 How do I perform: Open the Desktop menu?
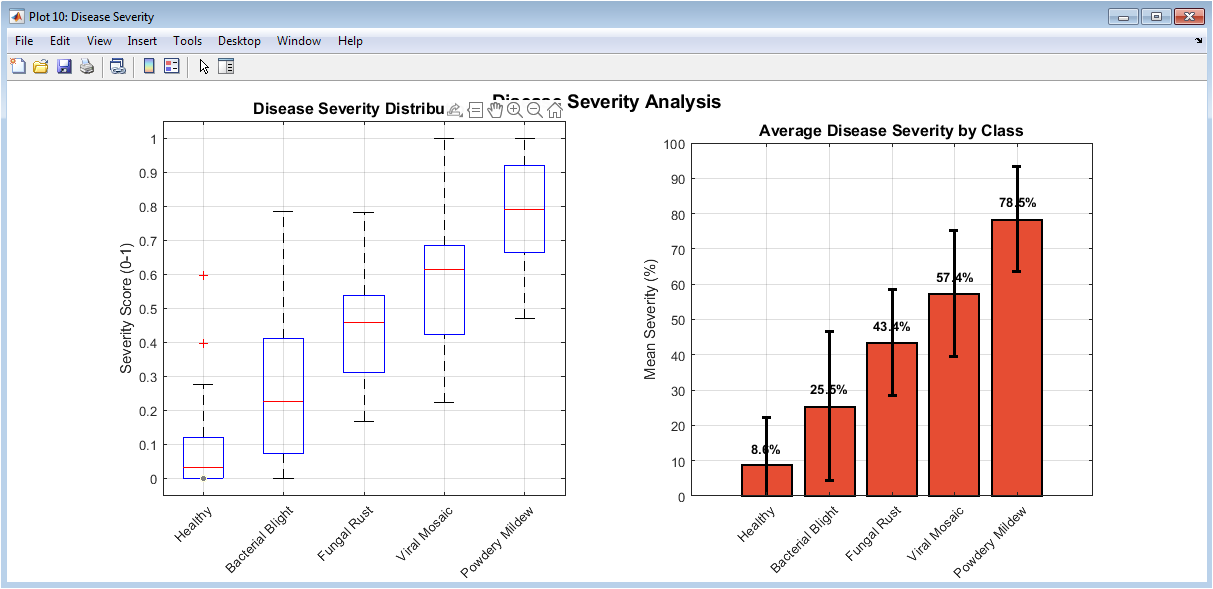coord(239,41)
